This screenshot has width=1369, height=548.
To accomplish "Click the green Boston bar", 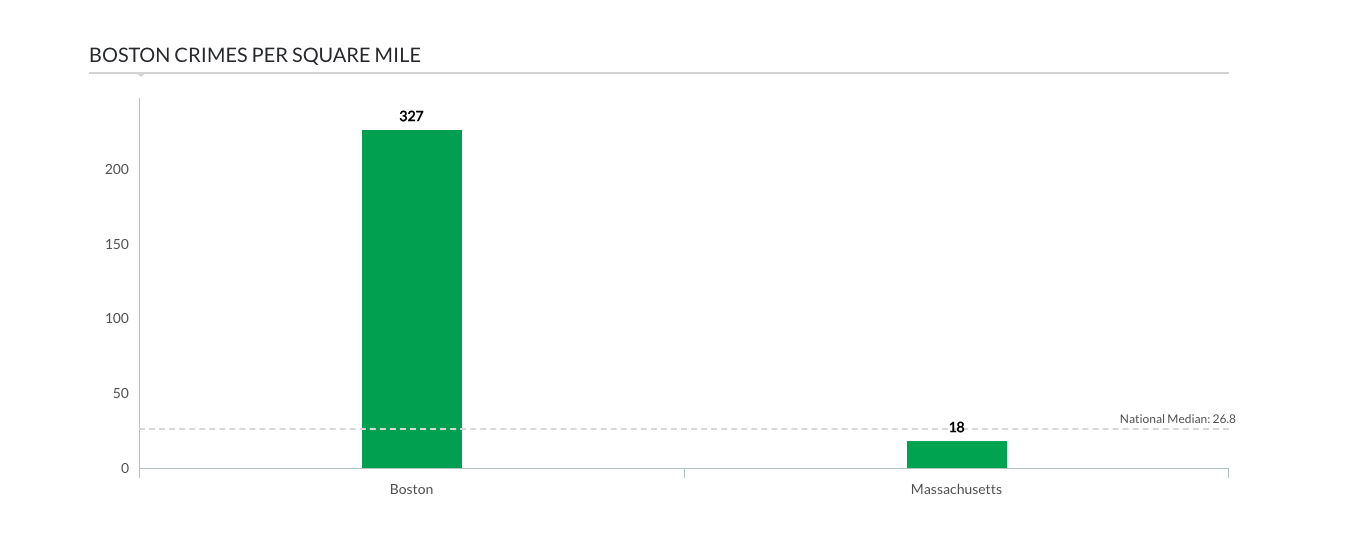I will pyautogui.click(x=411, y=298).
